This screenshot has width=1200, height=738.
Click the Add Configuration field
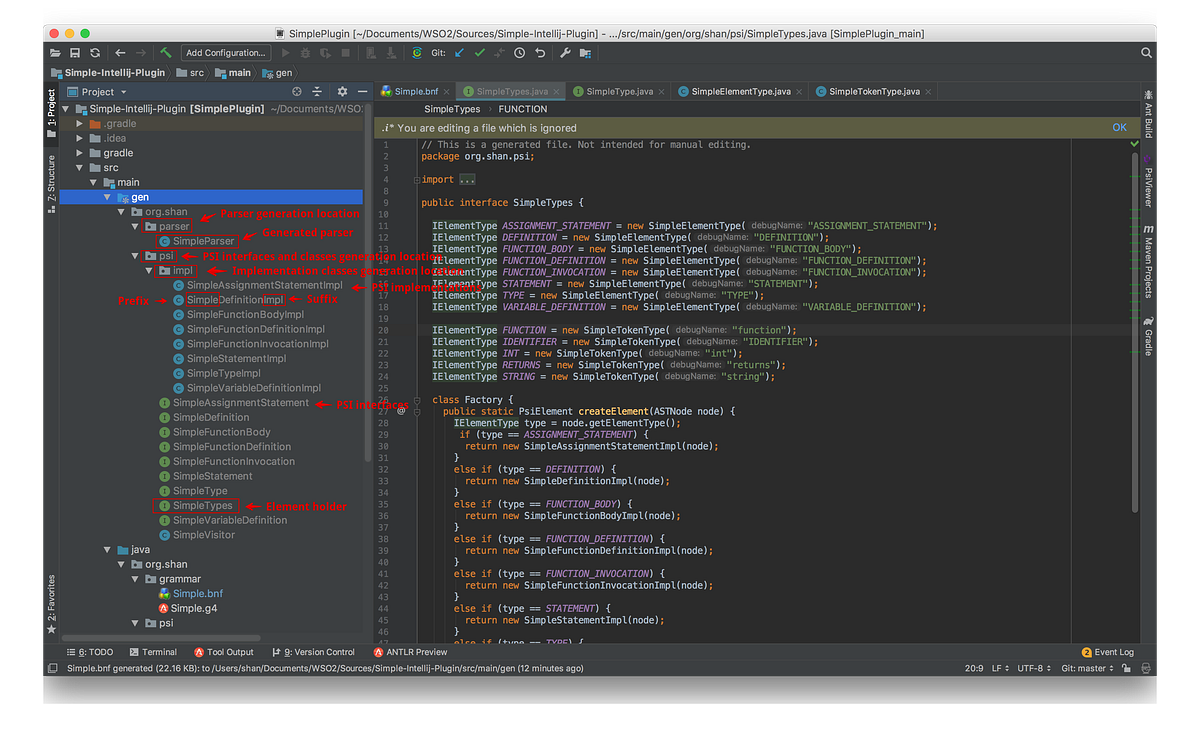(225, 53)
